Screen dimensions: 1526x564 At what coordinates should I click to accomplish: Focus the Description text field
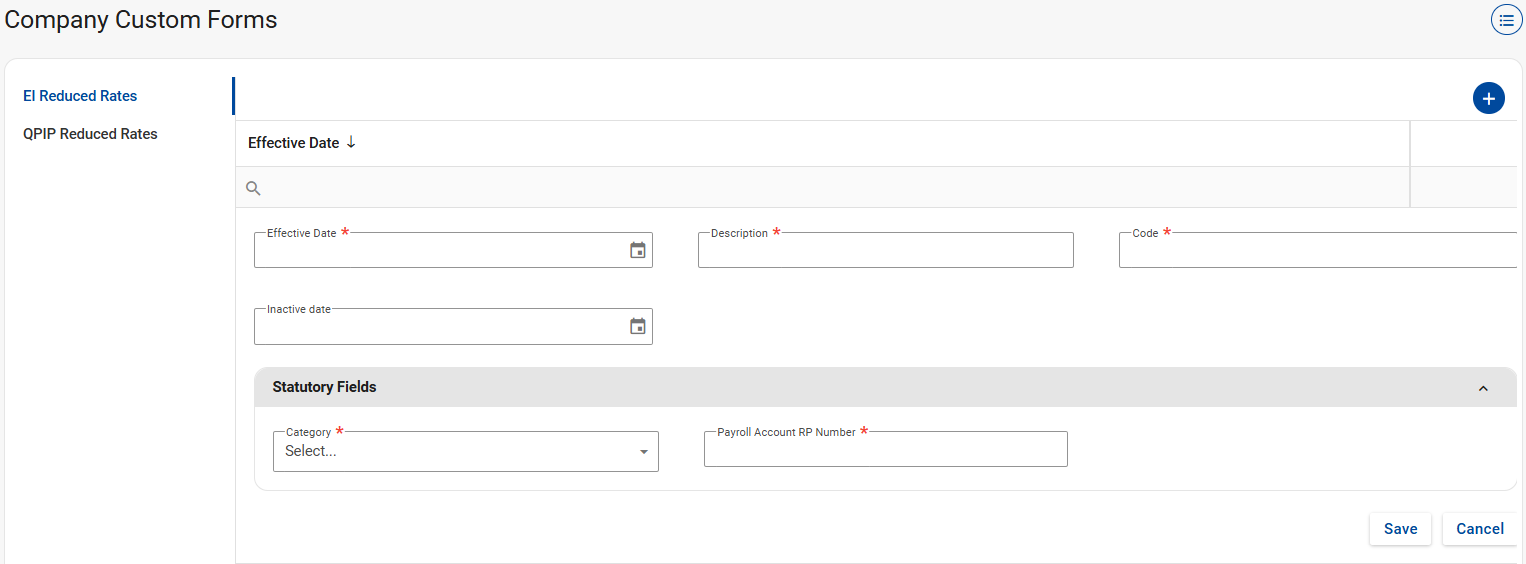(x=885, y=251)
